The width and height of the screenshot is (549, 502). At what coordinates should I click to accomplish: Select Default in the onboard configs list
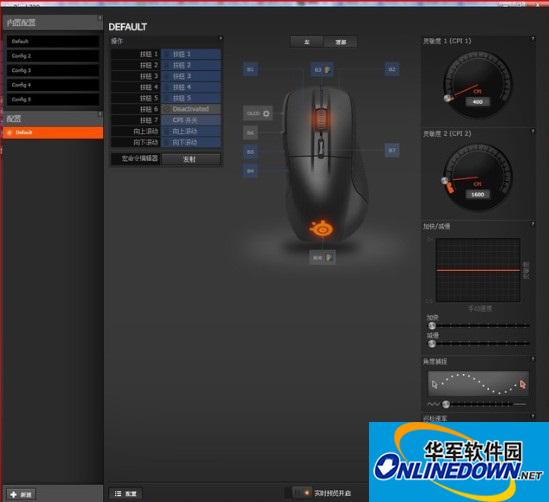pyautogui.click(x=53, y=41)
